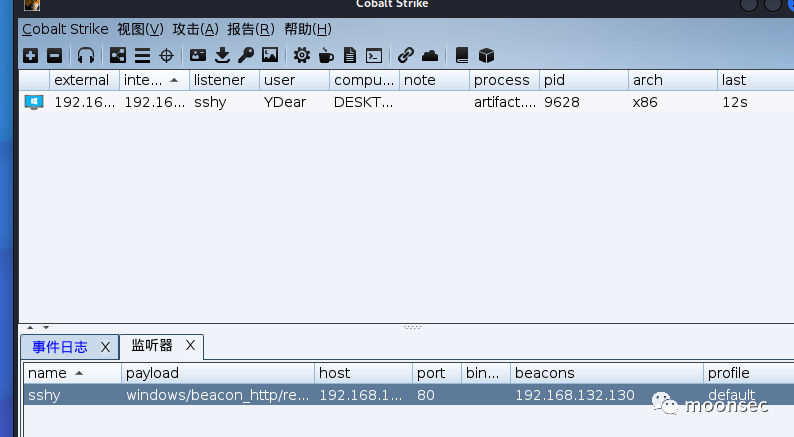This screenshot has height=437, width=794.
Task: Switch to target table crosshair icon
Action: (166, 55)
